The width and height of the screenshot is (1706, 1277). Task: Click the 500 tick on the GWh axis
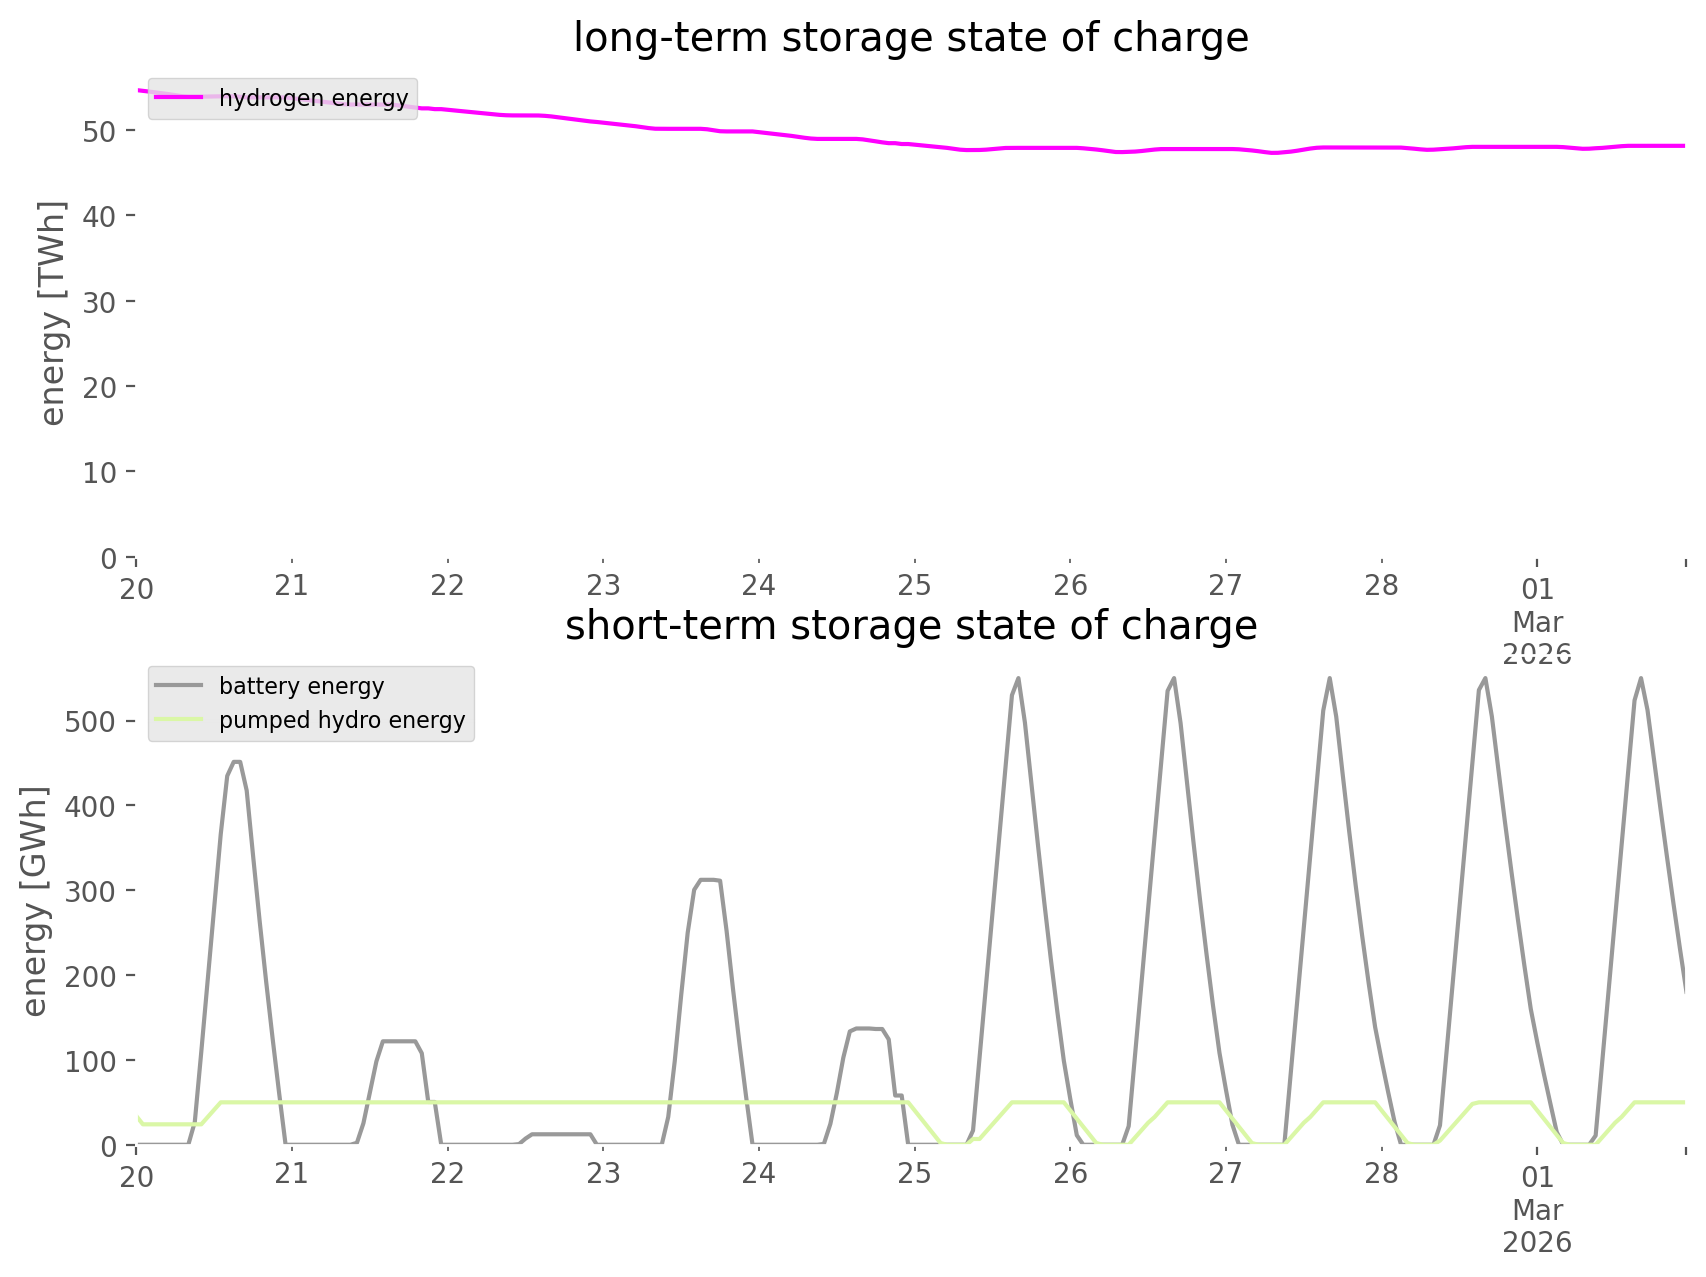pyautogui.click(x=90, y=722)
